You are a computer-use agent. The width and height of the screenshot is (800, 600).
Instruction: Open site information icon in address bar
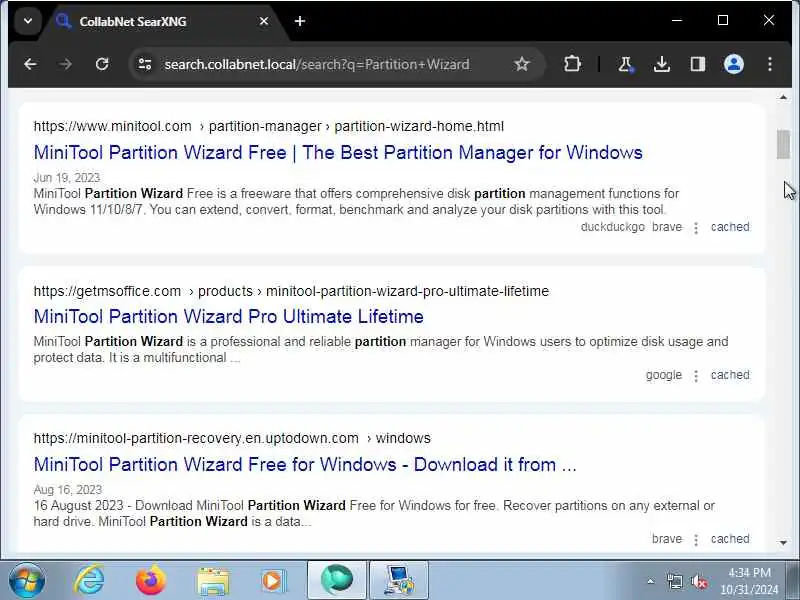pos(145,64)
